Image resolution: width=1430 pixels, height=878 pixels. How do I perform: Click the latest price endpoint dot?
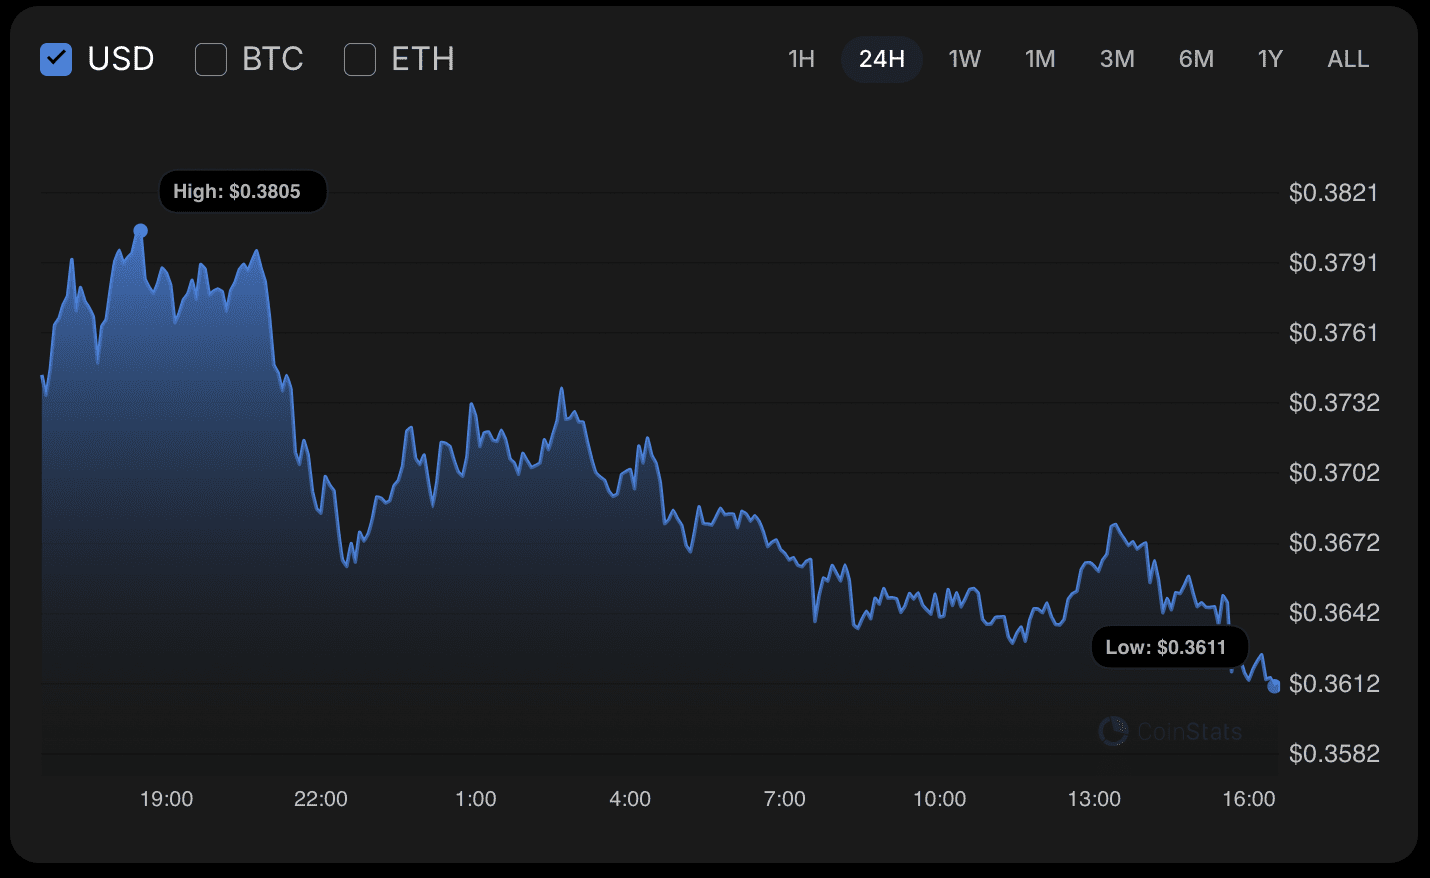pos(1273,686)
